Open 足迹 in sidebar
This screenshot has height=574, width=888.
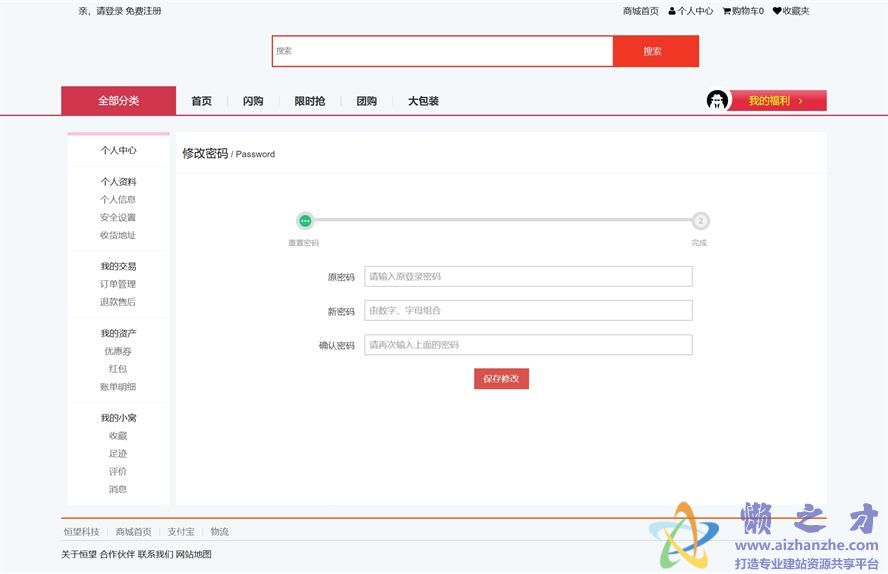[118, 453]
